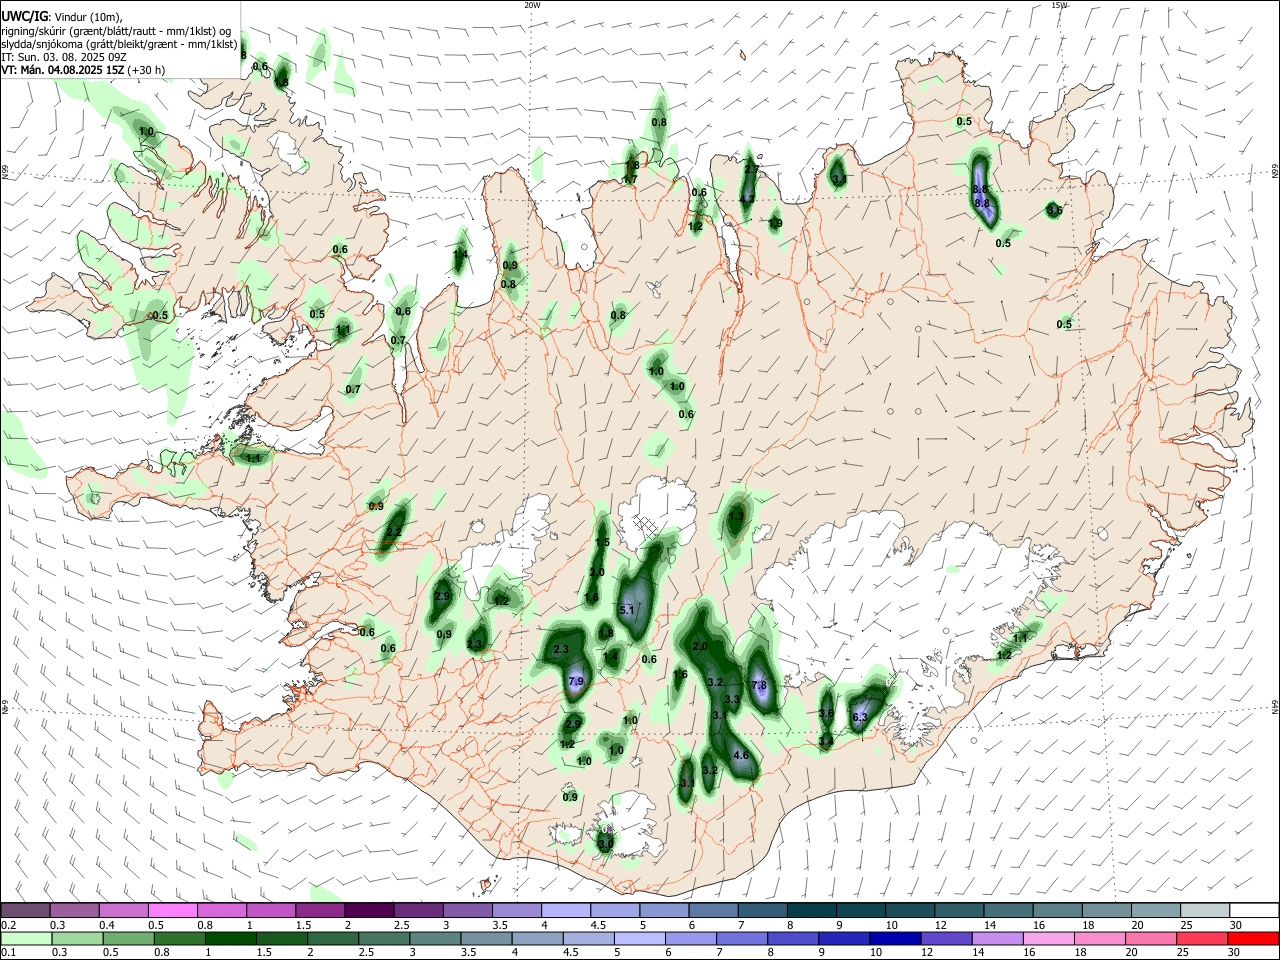Click the 2.2 precipitation value in west

tap(396, 532)
